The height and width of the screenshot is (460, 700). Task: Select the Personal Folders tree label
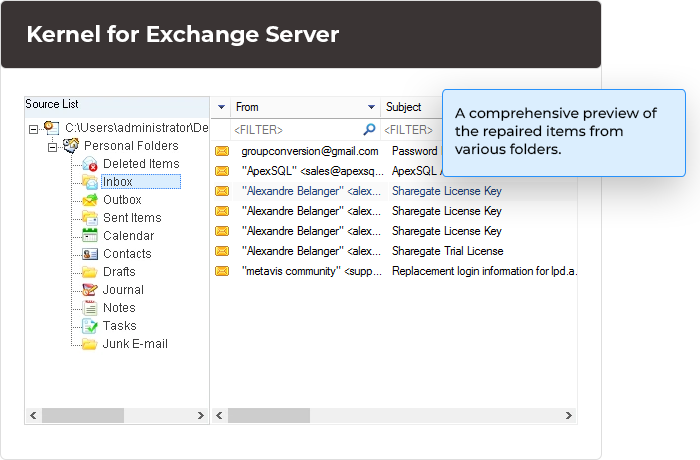click(x=131, y=146)
